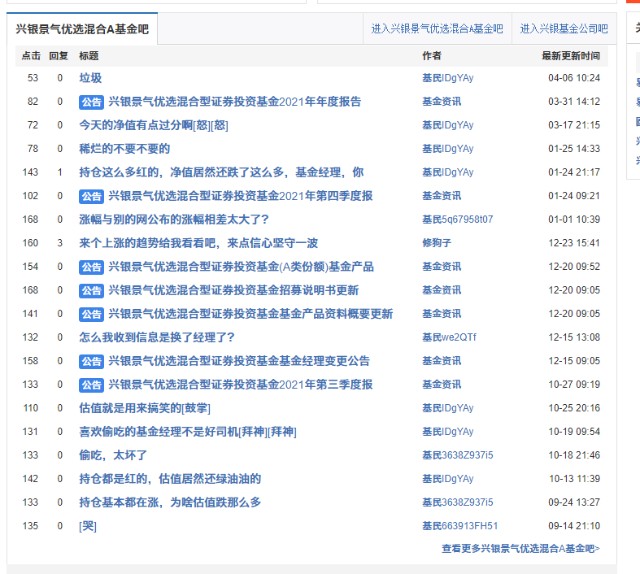Screen dimensions: 640x574
Task: Open the 进入兴银景气优选混合A基金吧 link
Action: click(x=437, y=29)
